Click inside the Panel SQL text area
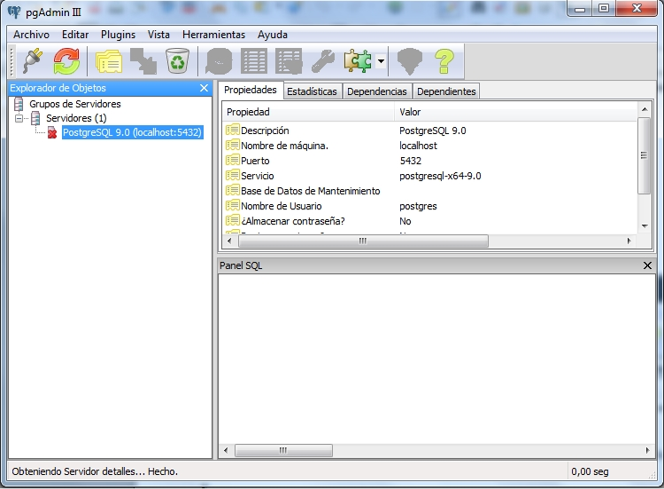Screen dimensions: 664x489 click(437, 359)
